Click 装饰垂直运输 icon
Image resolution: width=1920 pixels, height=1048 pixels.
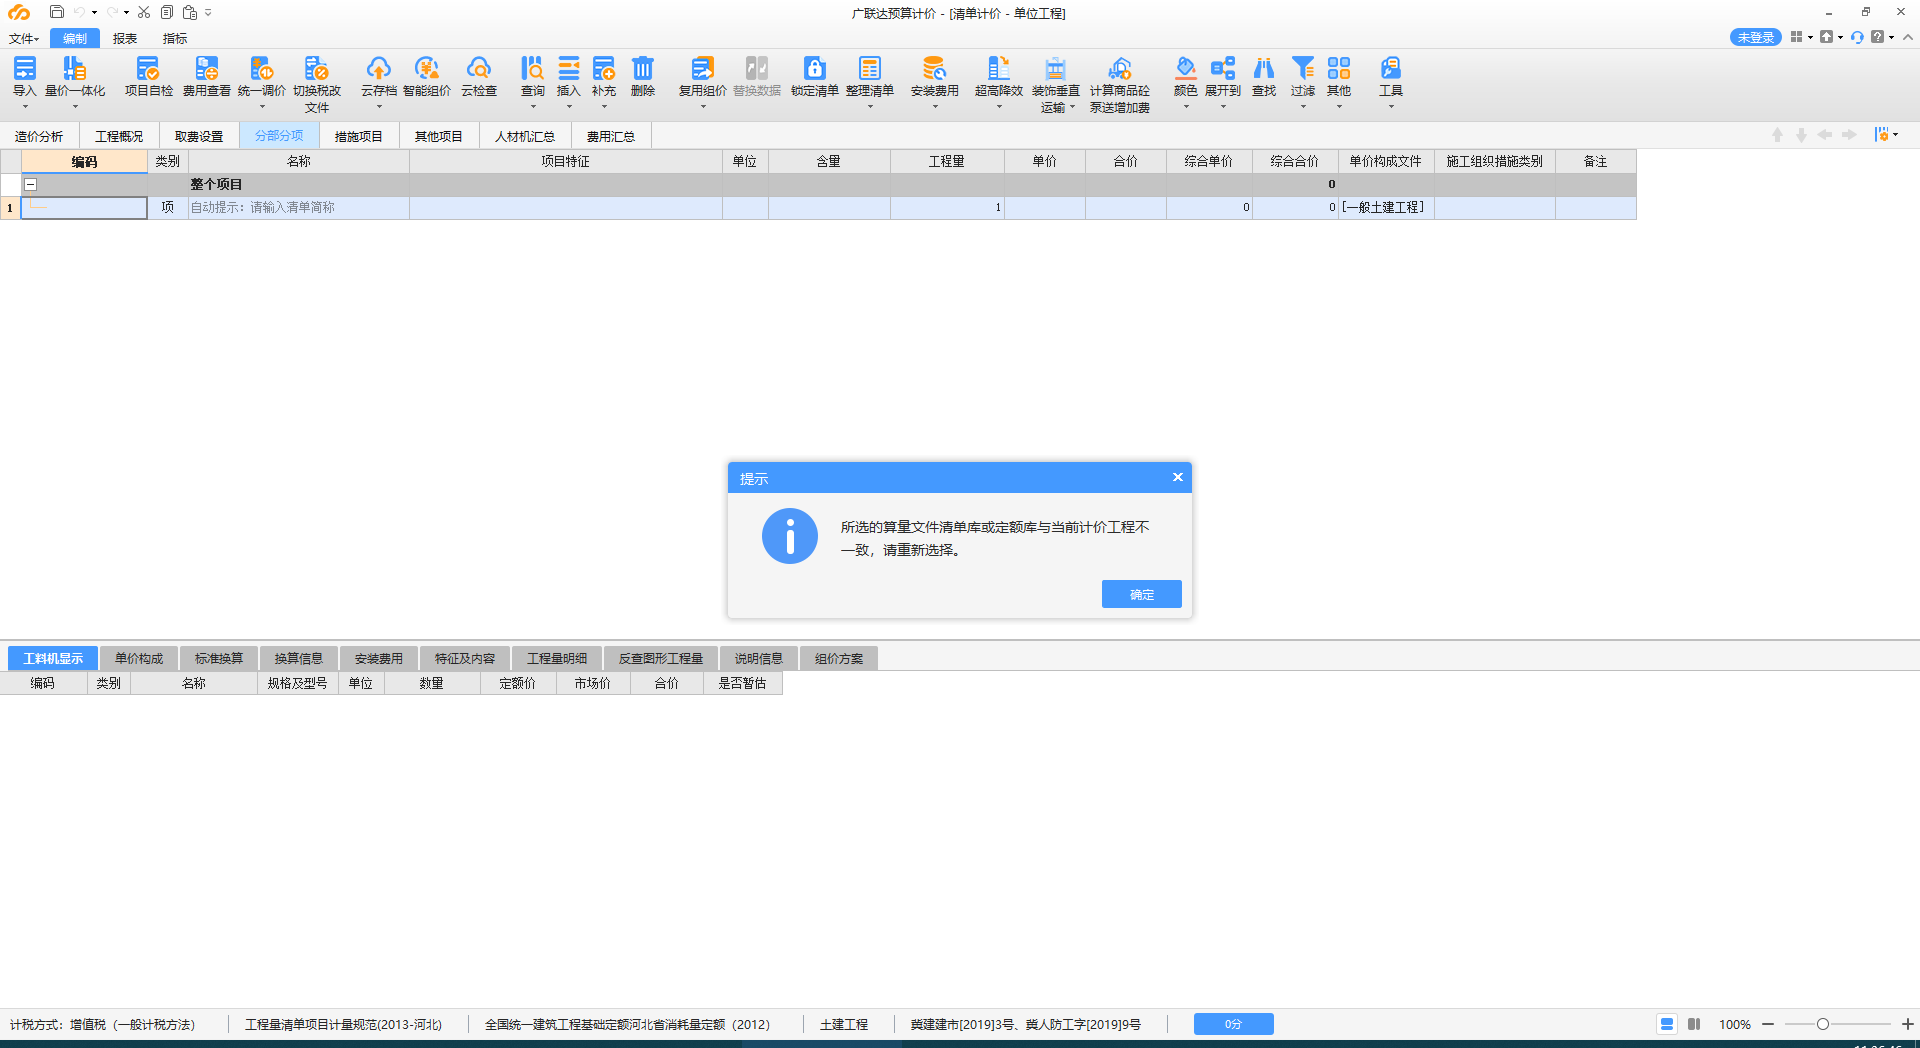1056,68
